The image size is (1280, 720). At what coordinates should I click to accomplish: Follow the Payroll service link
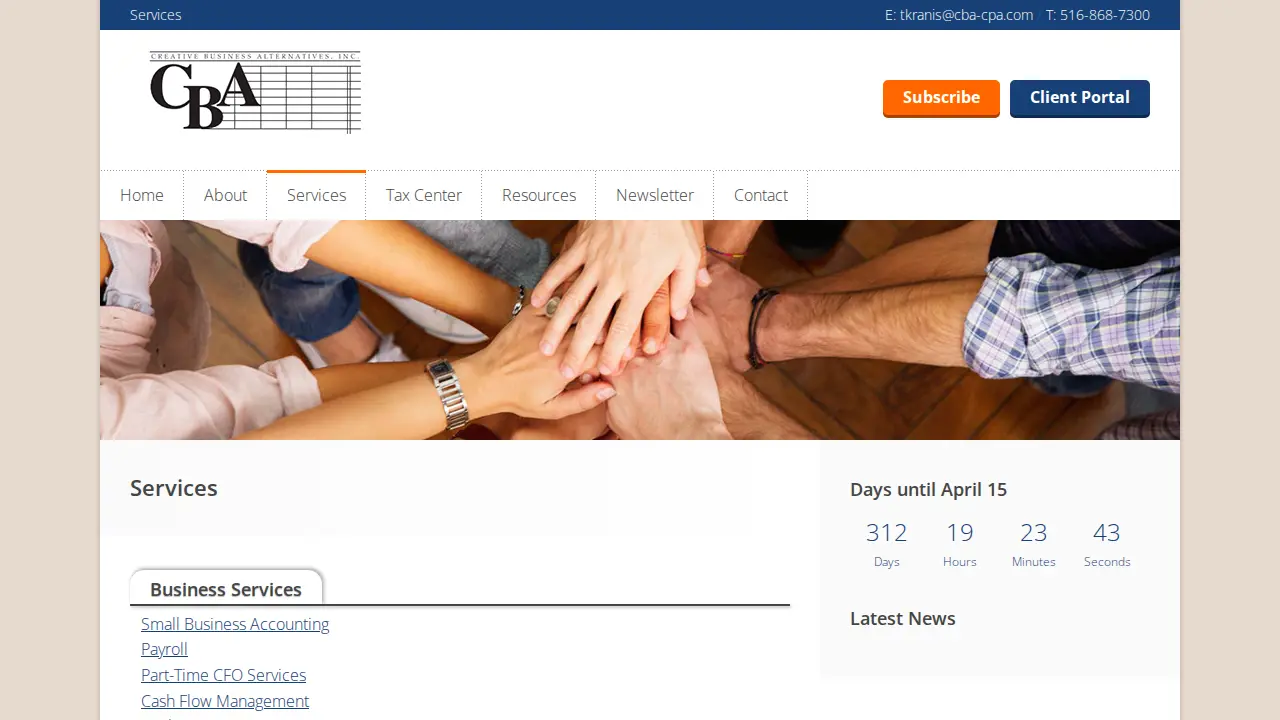[164, 649]
